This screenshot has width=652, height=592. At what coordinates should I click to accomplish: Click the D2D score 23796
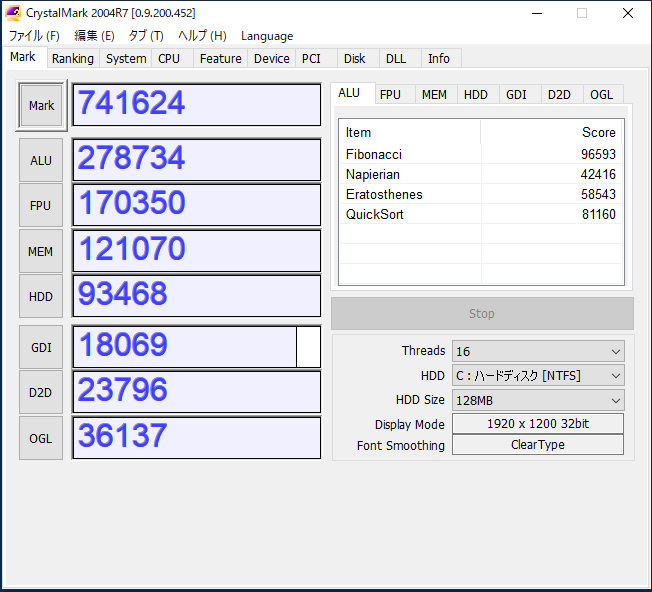(197, 392)
